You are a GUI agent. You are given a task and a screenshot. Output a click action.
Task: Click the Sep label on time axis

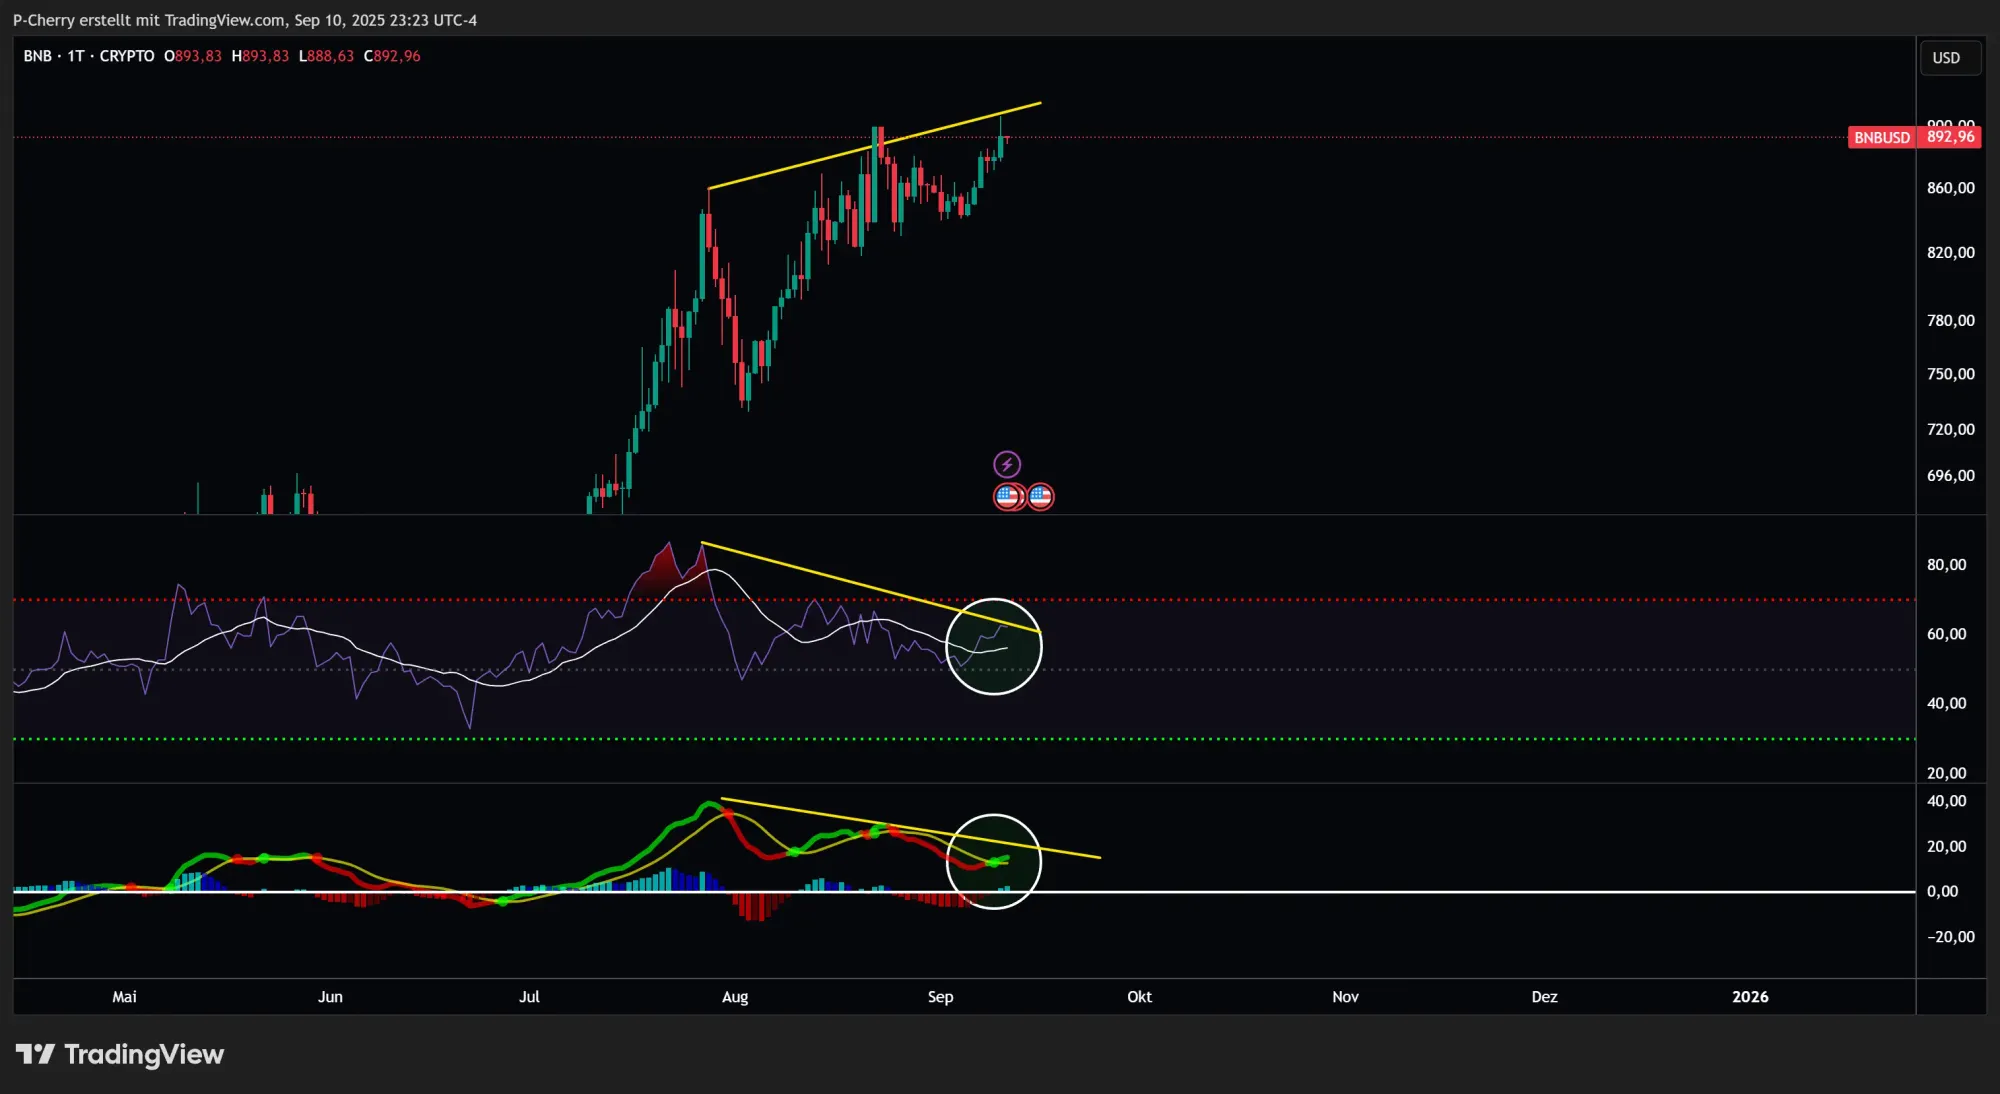[x=940, y=997]
